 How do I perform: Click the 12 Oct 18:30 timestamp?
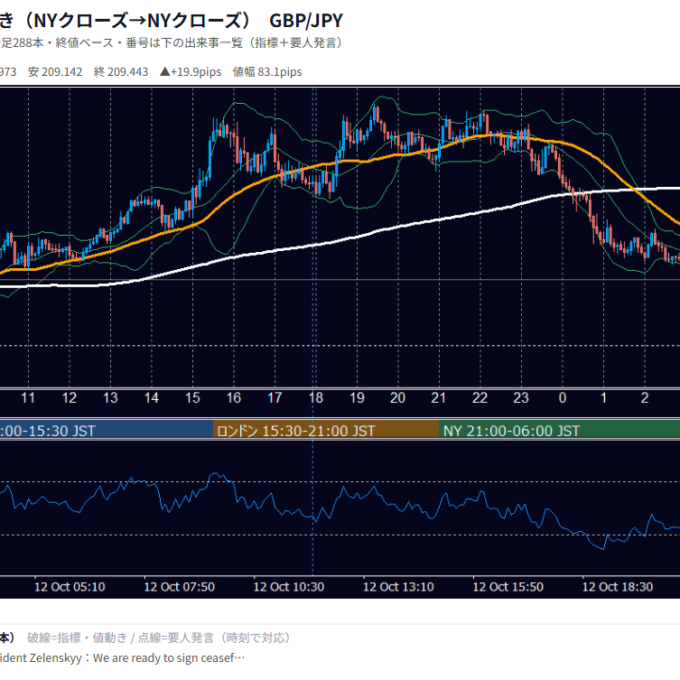[618, 587]
